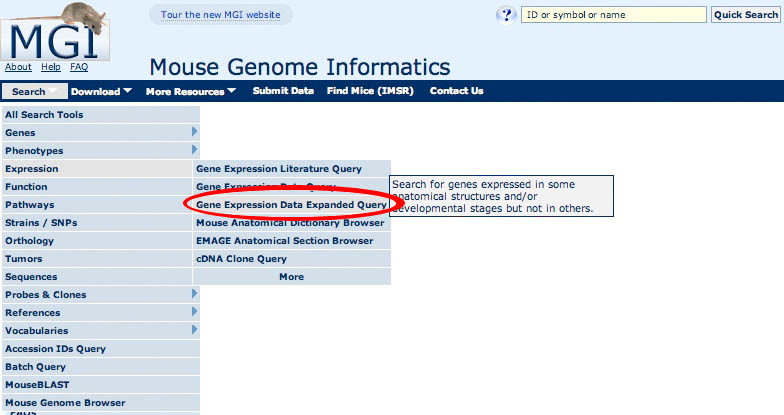
Task: Open MouseBLAST
Action: pos(101,384)
